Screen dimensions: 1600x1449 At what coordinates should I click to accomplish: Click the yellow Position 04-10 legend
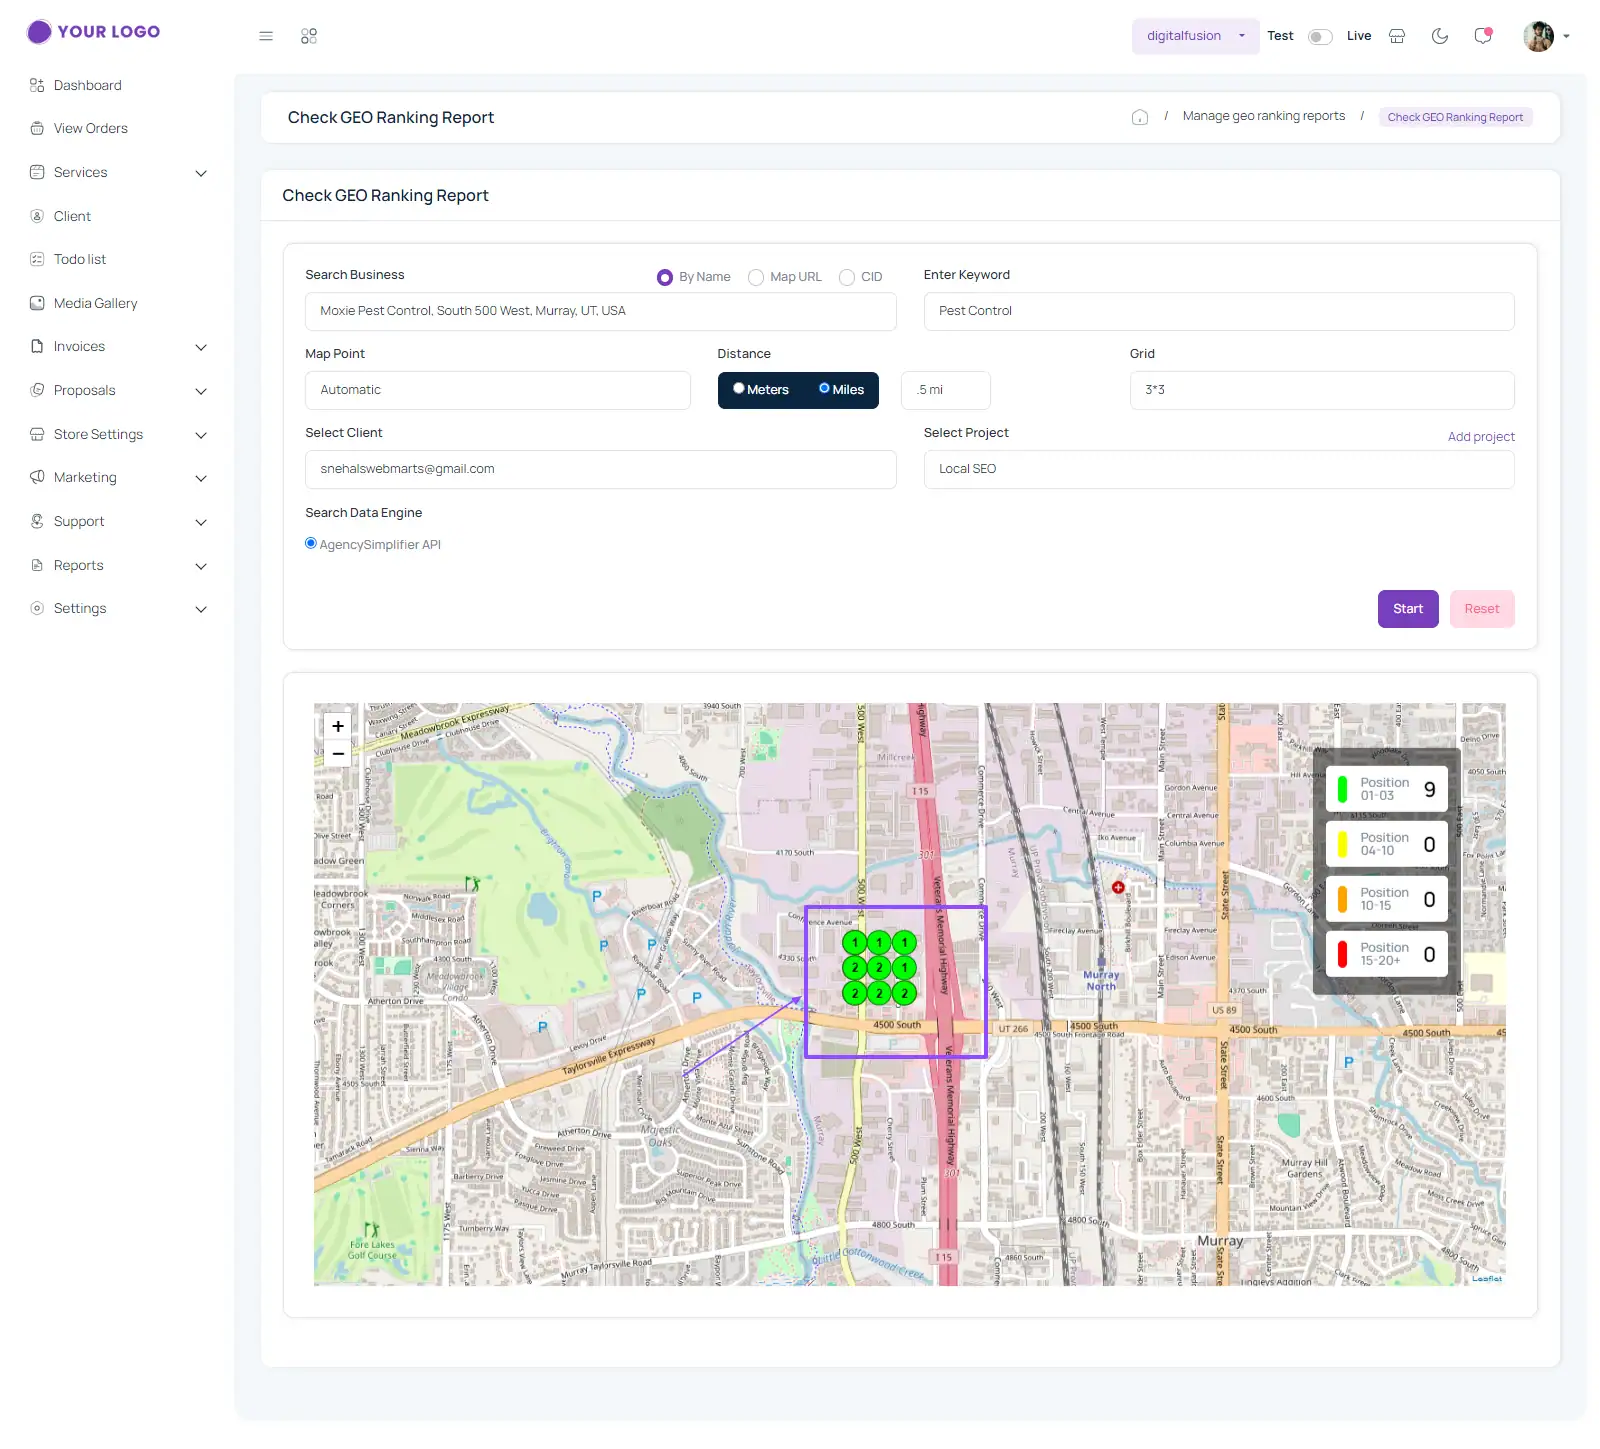pos(1387,844)
